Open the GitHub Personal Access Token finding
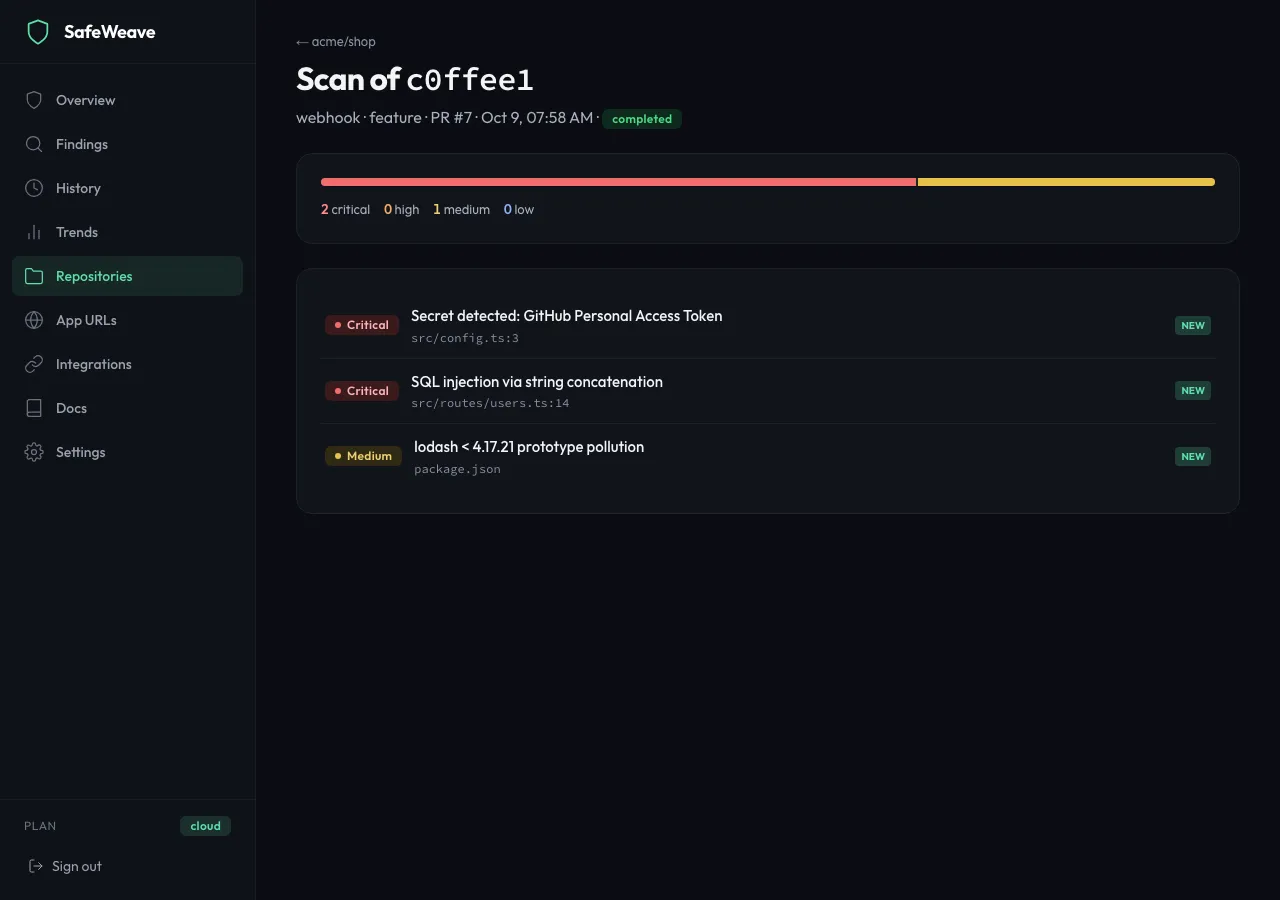 pos(768,326)
